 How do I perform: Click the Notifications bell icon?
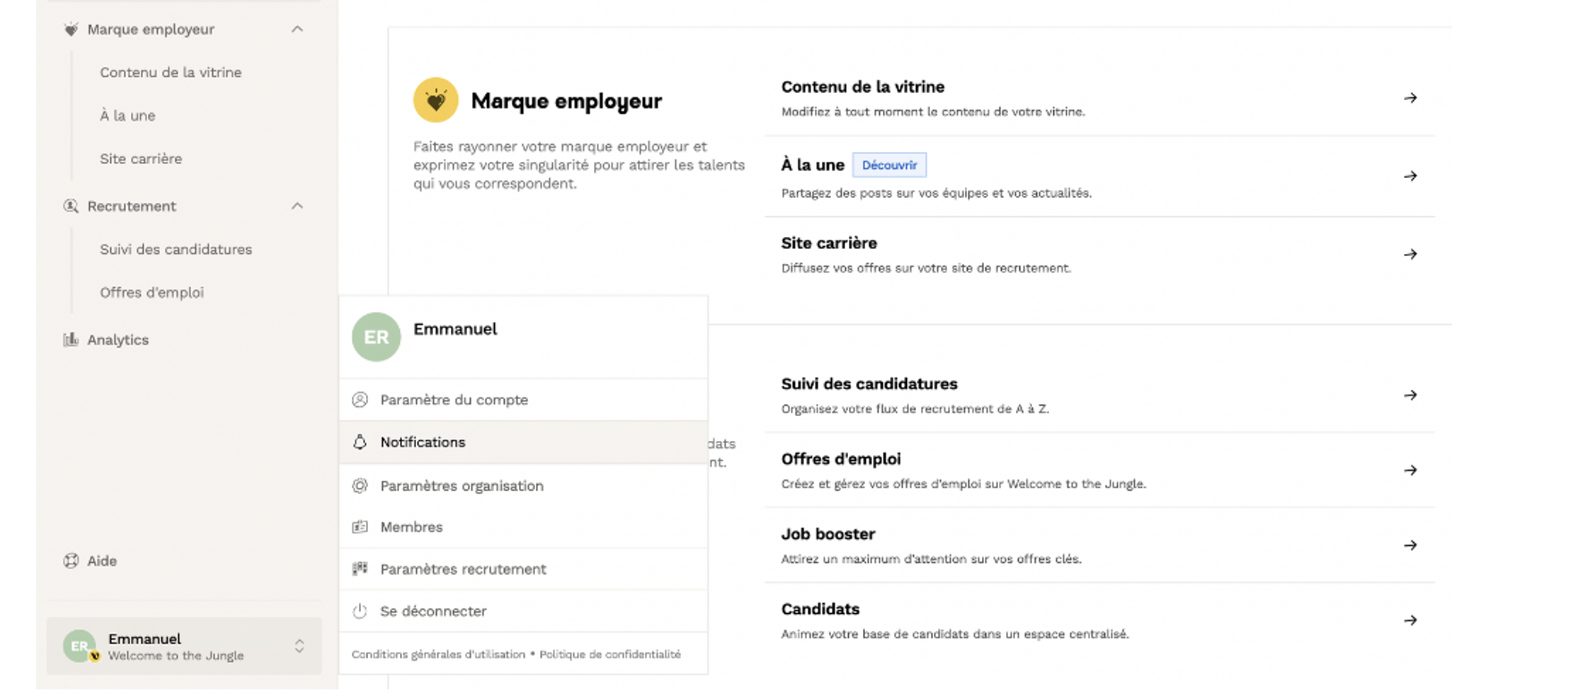[x=360, y=442]
